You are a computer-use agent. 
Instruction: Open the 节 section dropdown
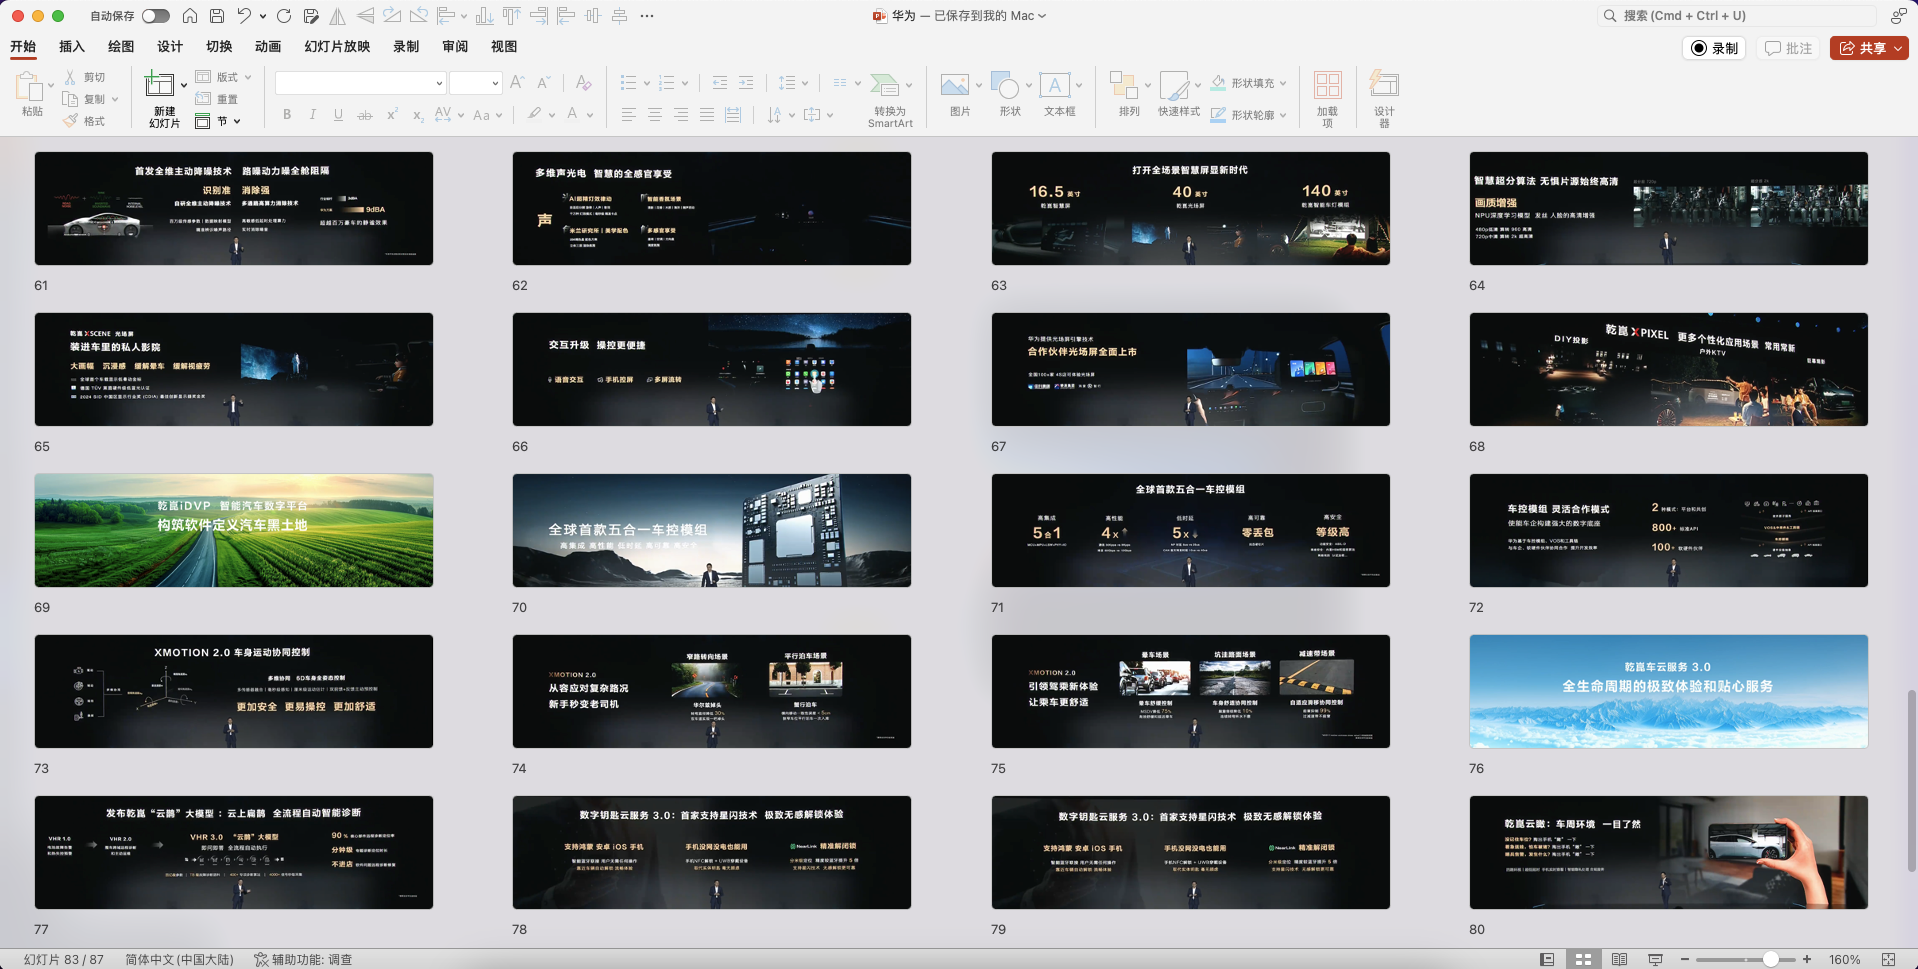[218, 121]
